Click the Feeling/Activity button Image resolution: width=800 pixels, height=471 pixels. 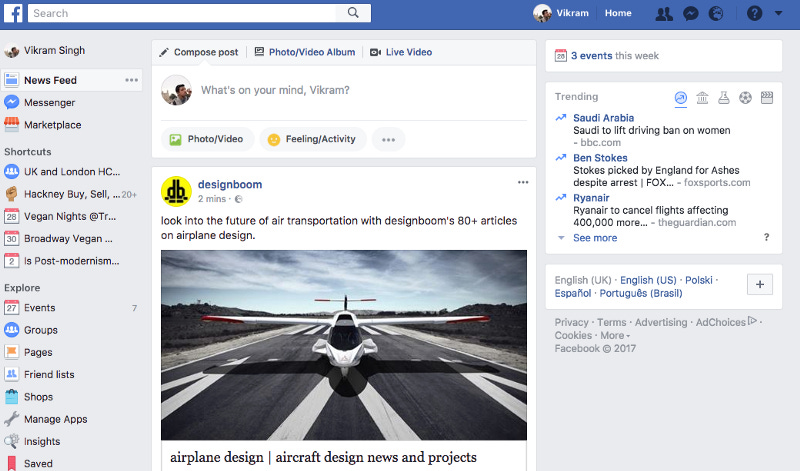(313, 139)
